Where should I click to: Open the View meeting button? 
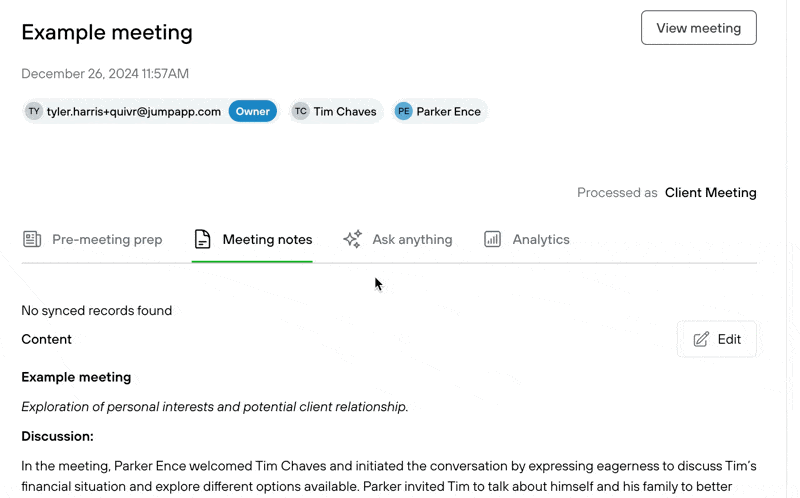[698, 28]
